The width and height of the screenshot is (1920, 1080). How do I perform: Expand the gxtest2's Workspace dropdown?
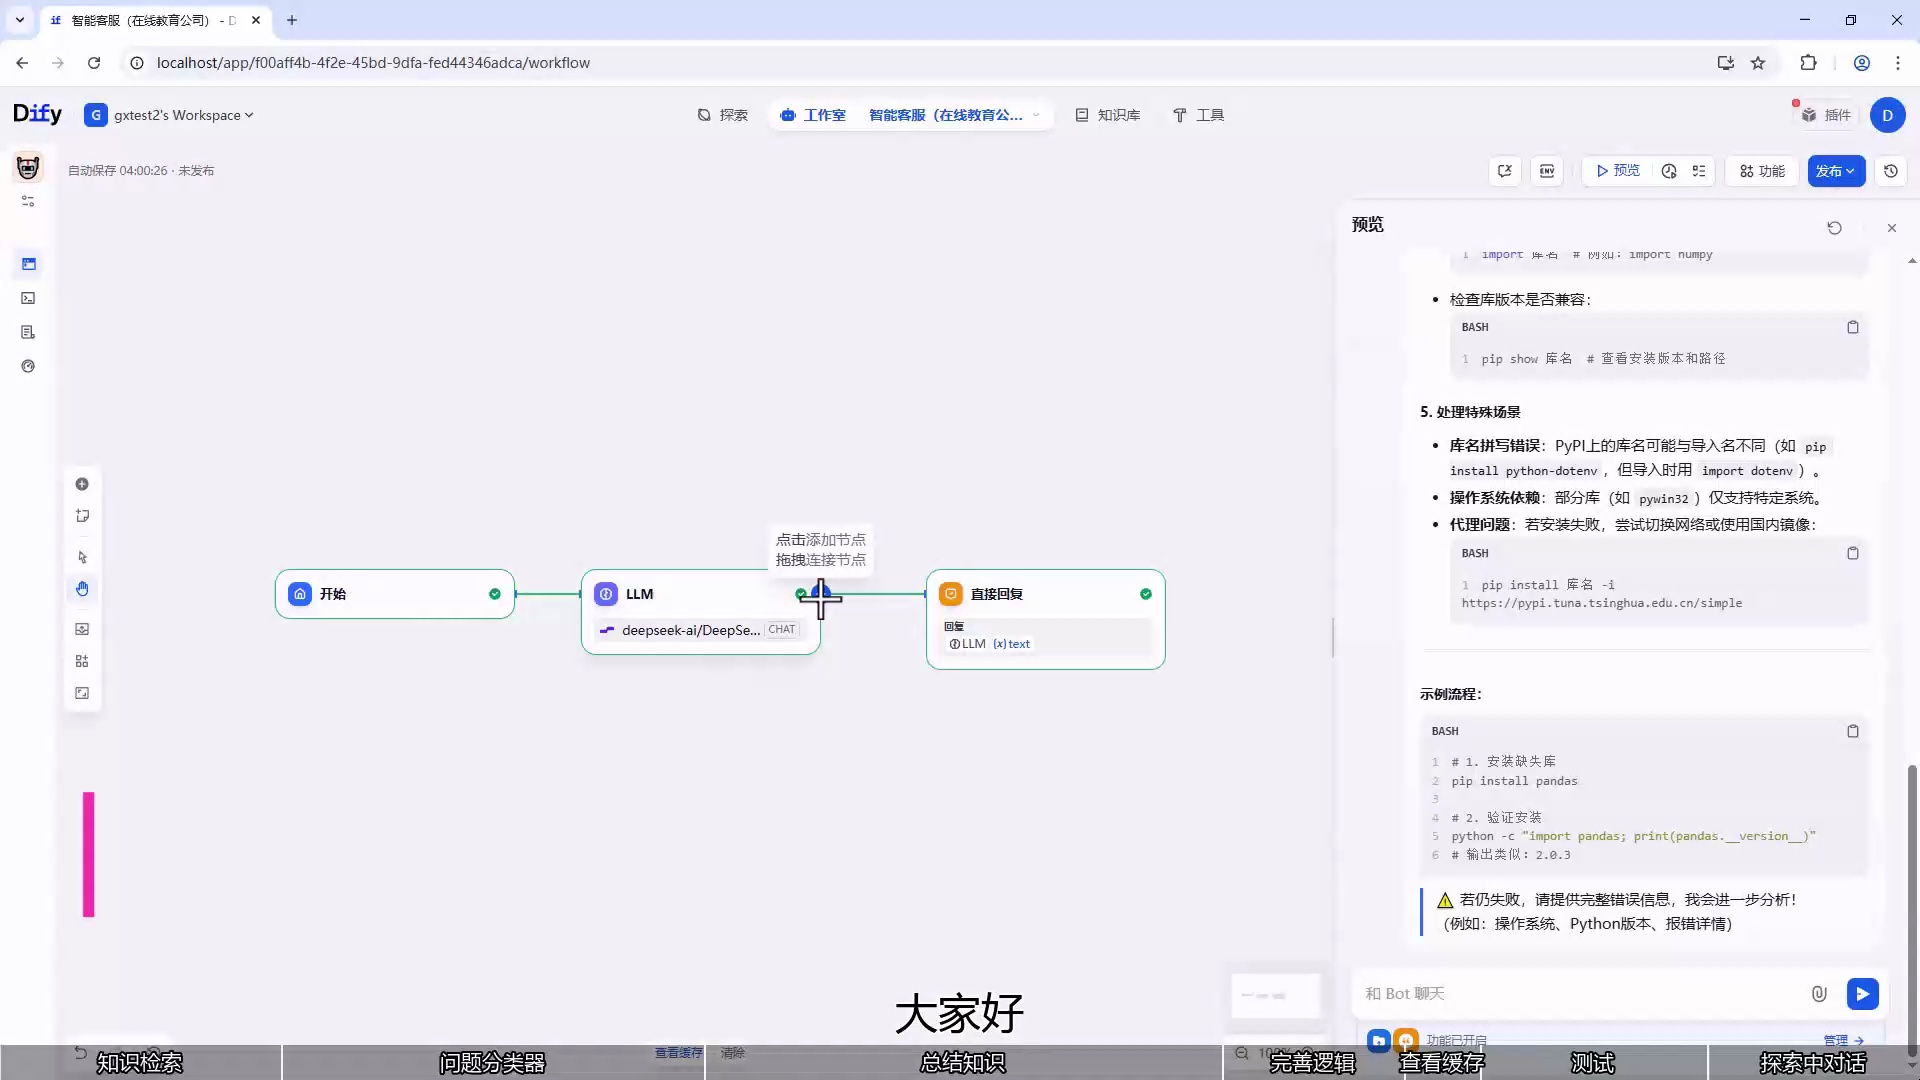click(169, 115)
